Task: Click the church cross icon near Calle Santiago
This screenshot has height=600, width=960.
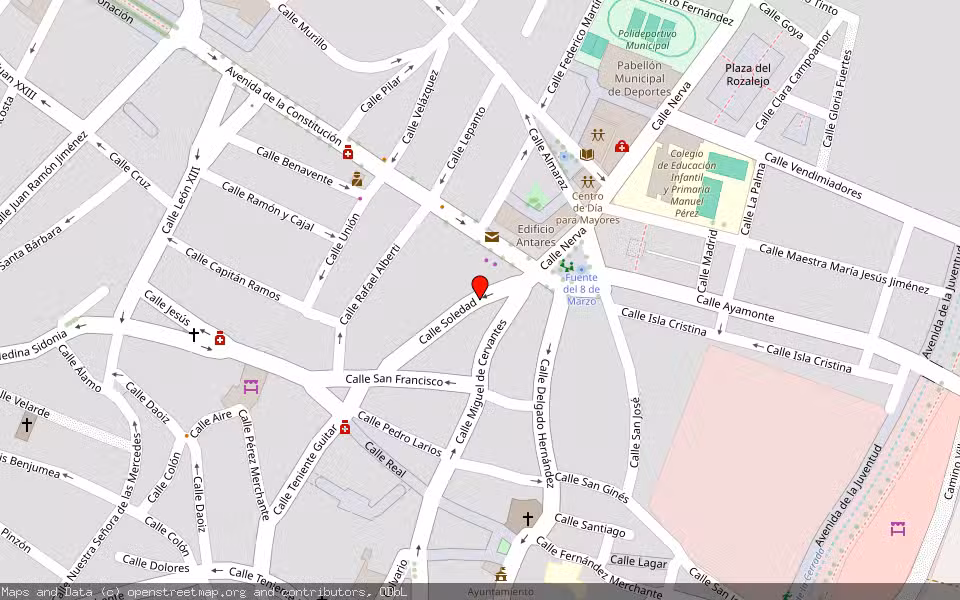Action: coord(527,519)
